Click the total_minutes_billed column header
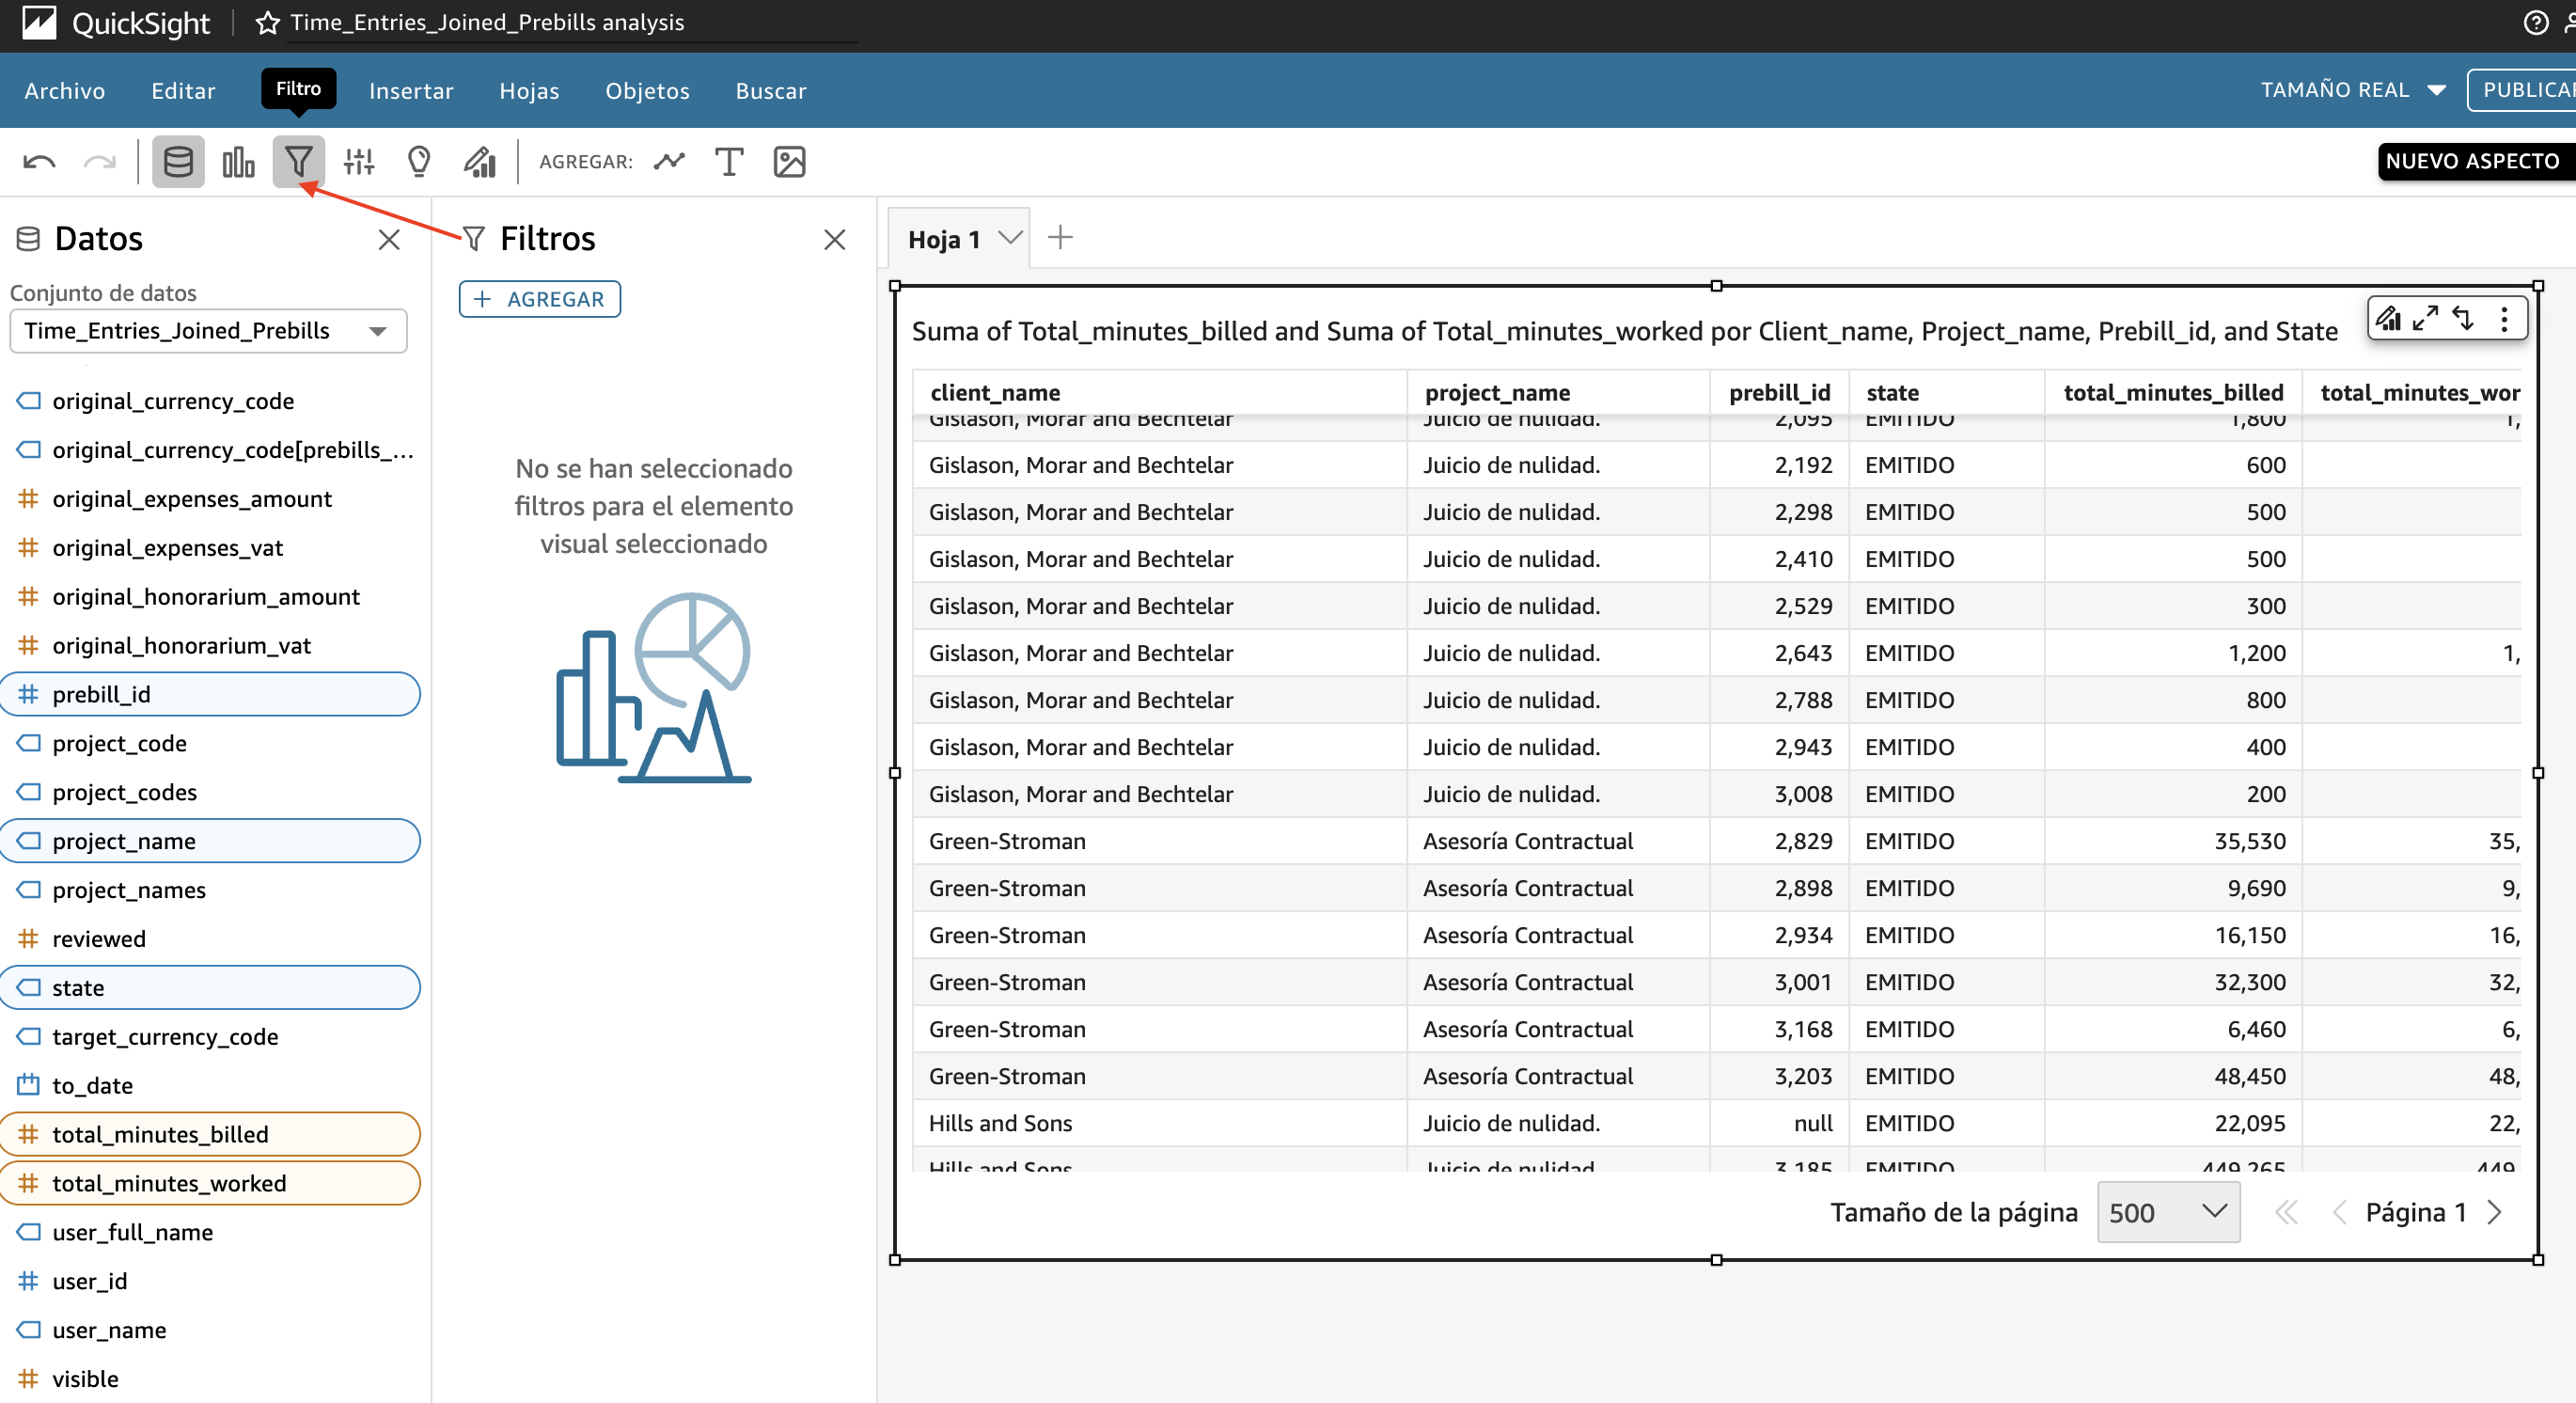 pyautogui.click(x=2174, y=393)
